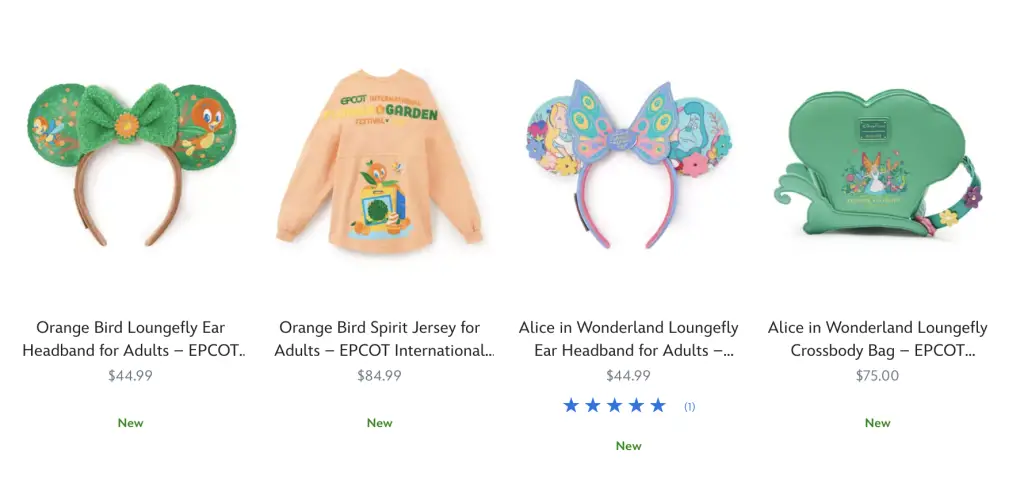This screenshot has height=484, width=1024.
Task: Click the $84.99 Spirit Jersey price
Action: [x=379, y=376]
